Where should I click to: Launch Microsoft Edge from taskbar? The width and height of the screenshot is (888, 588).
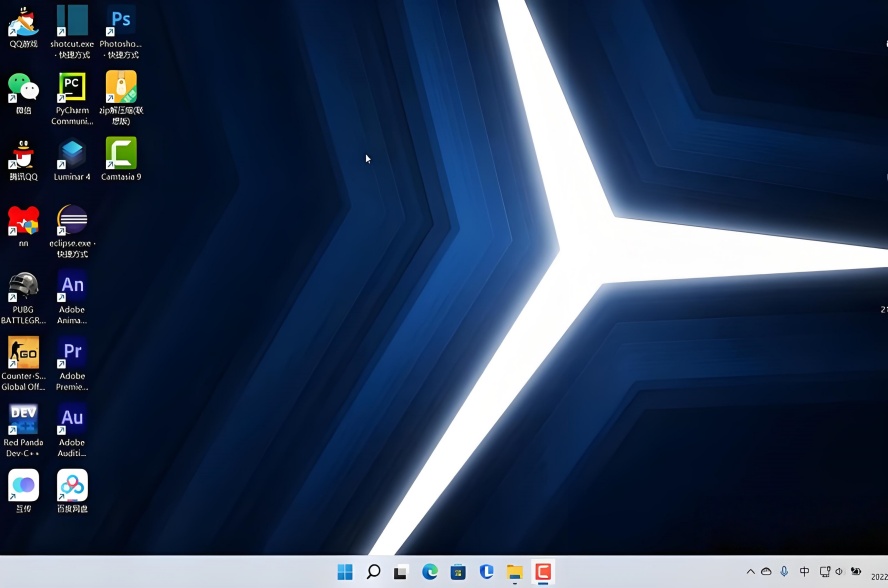pos(430,572)
